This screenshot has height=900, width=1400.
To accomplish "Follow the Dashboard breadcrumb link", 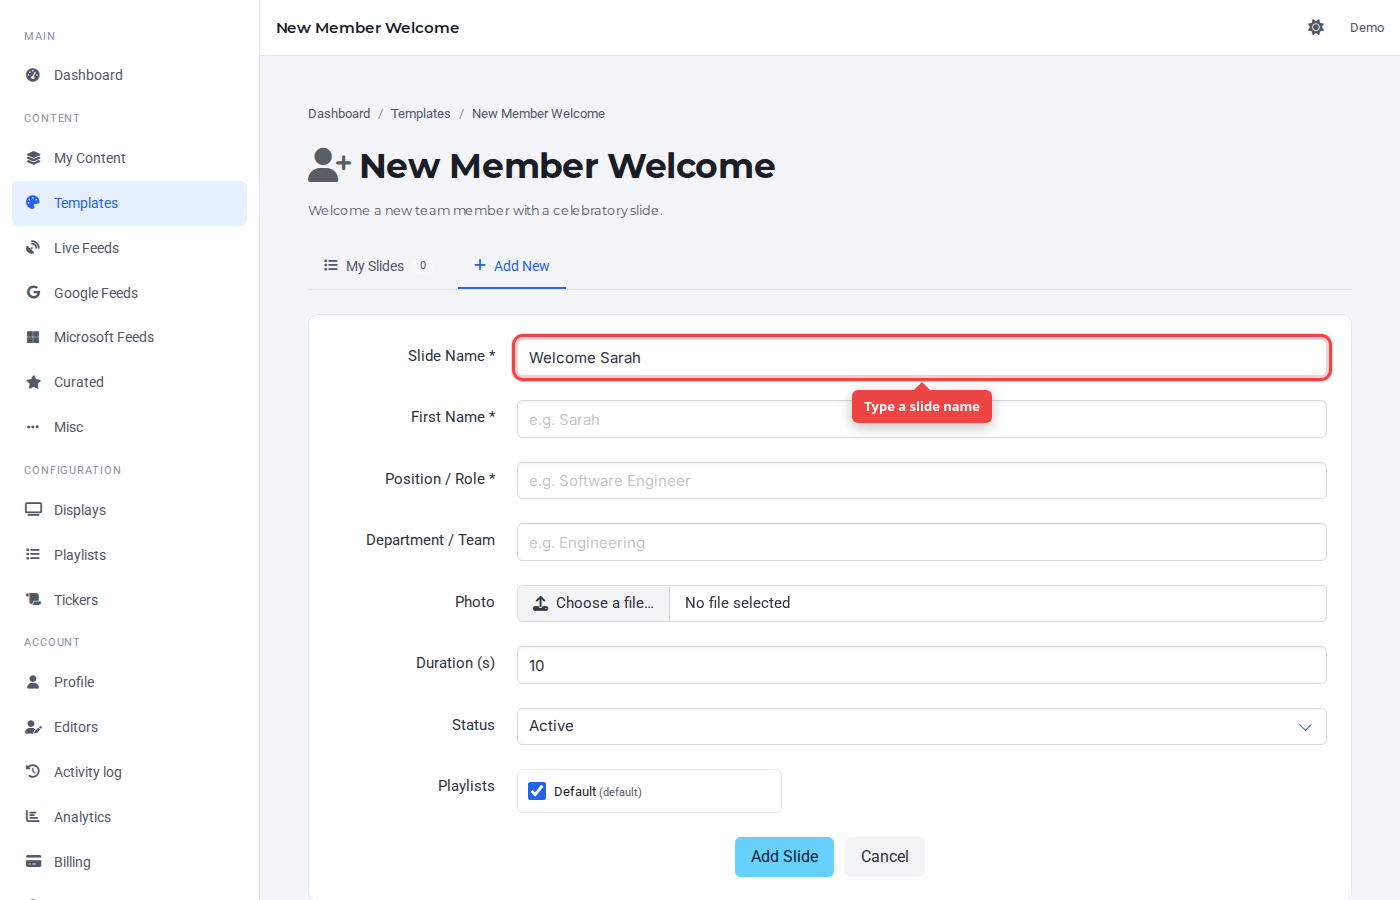I will [x=339, y=114].
